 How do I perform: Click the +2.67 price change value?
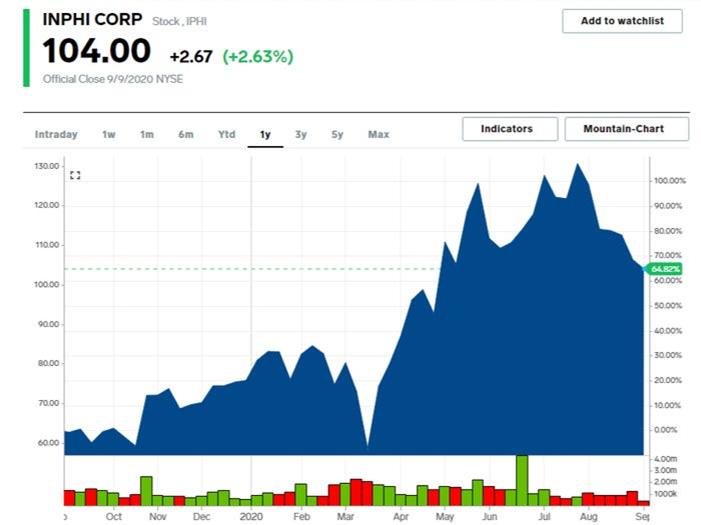(x=191, y=57)
